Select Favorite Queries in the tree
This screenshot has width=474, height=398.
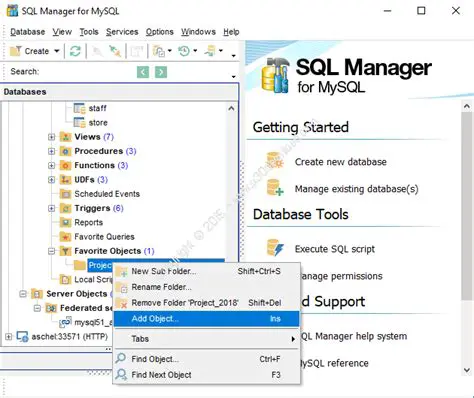coord(104,237)
